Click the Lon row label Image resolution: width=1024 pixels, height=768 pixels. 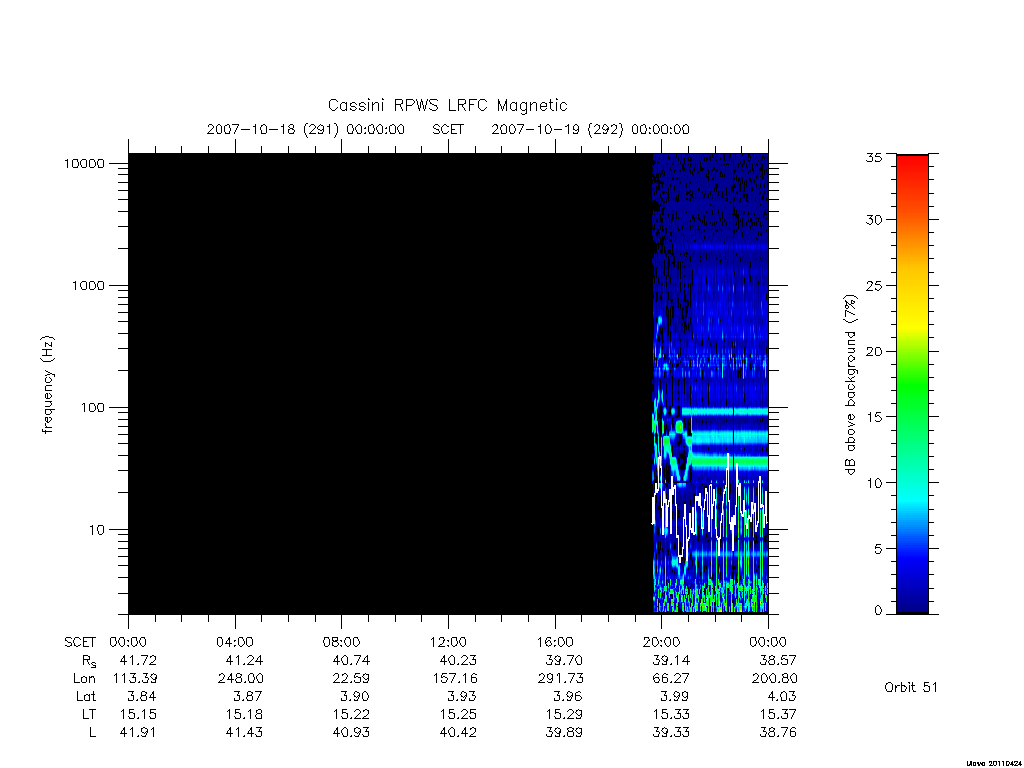pos(84,679)
